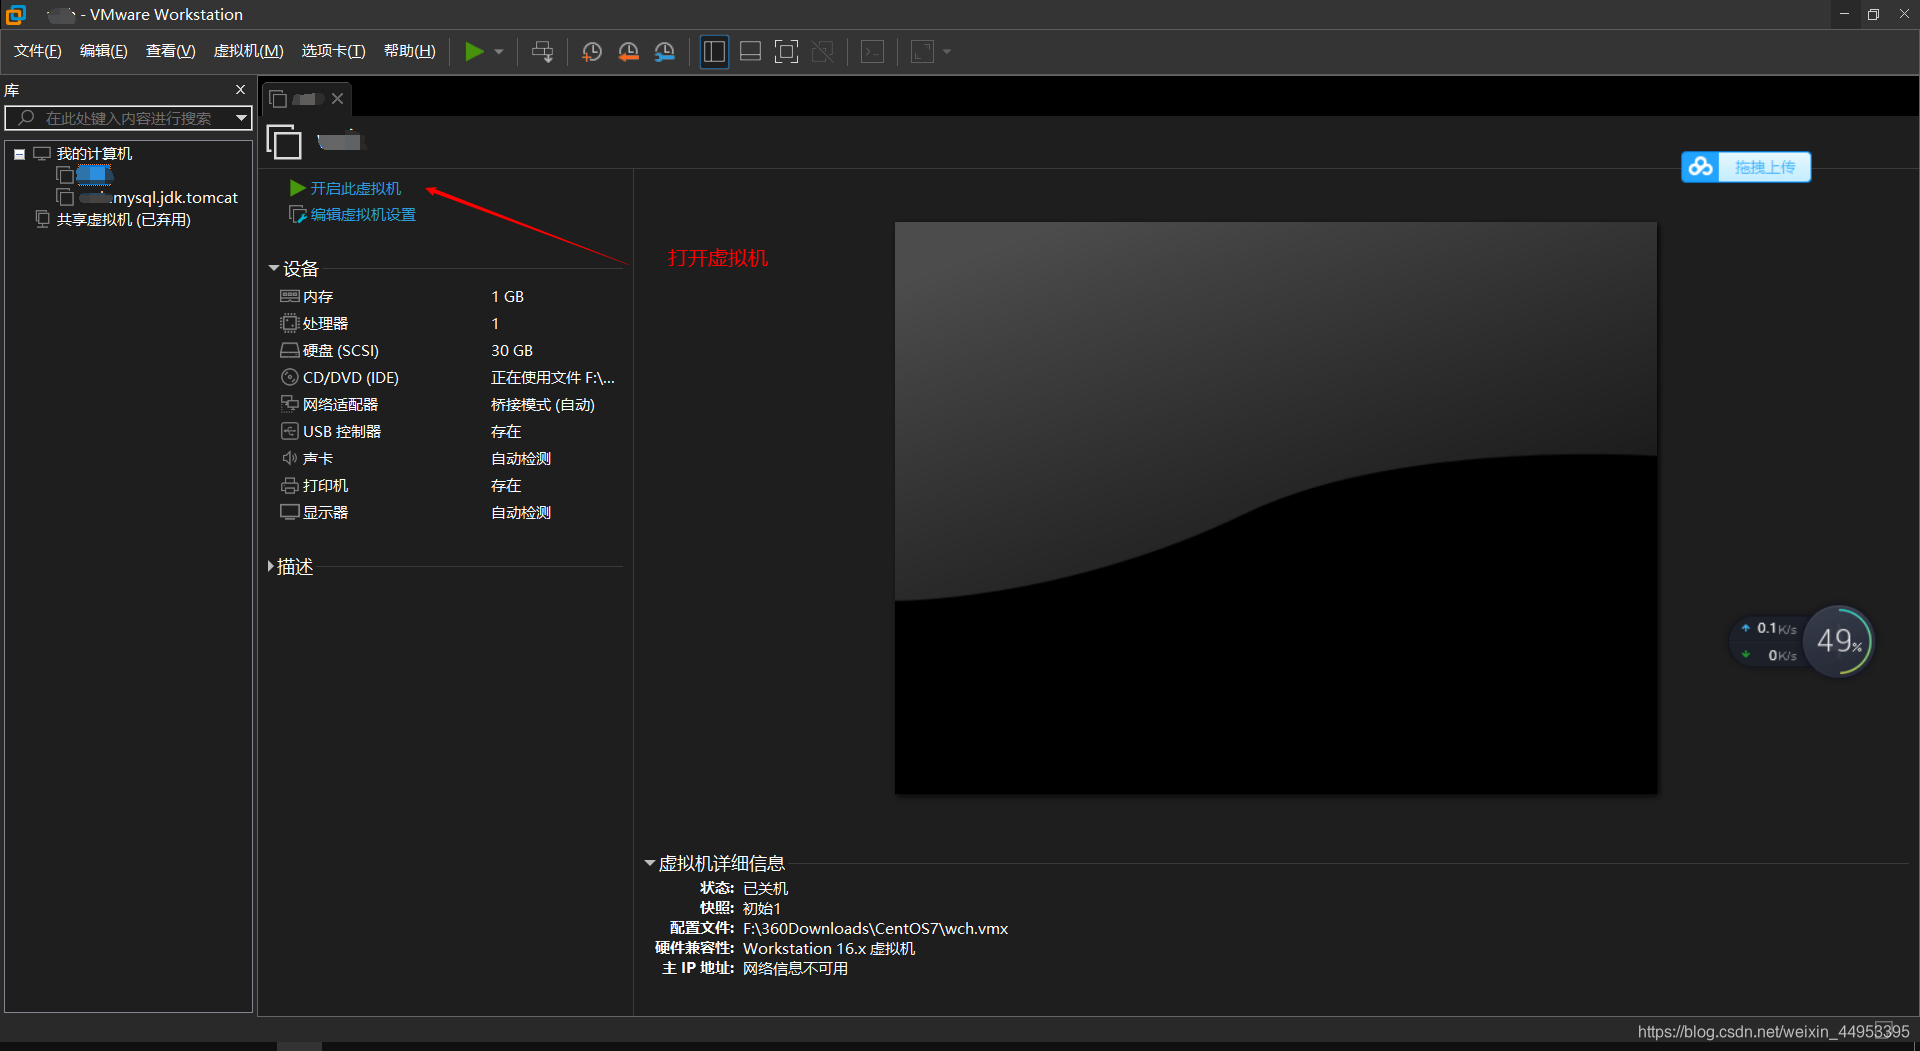
Task: Toggle the thumbnail bar view icon
Action: pos(750,51)
